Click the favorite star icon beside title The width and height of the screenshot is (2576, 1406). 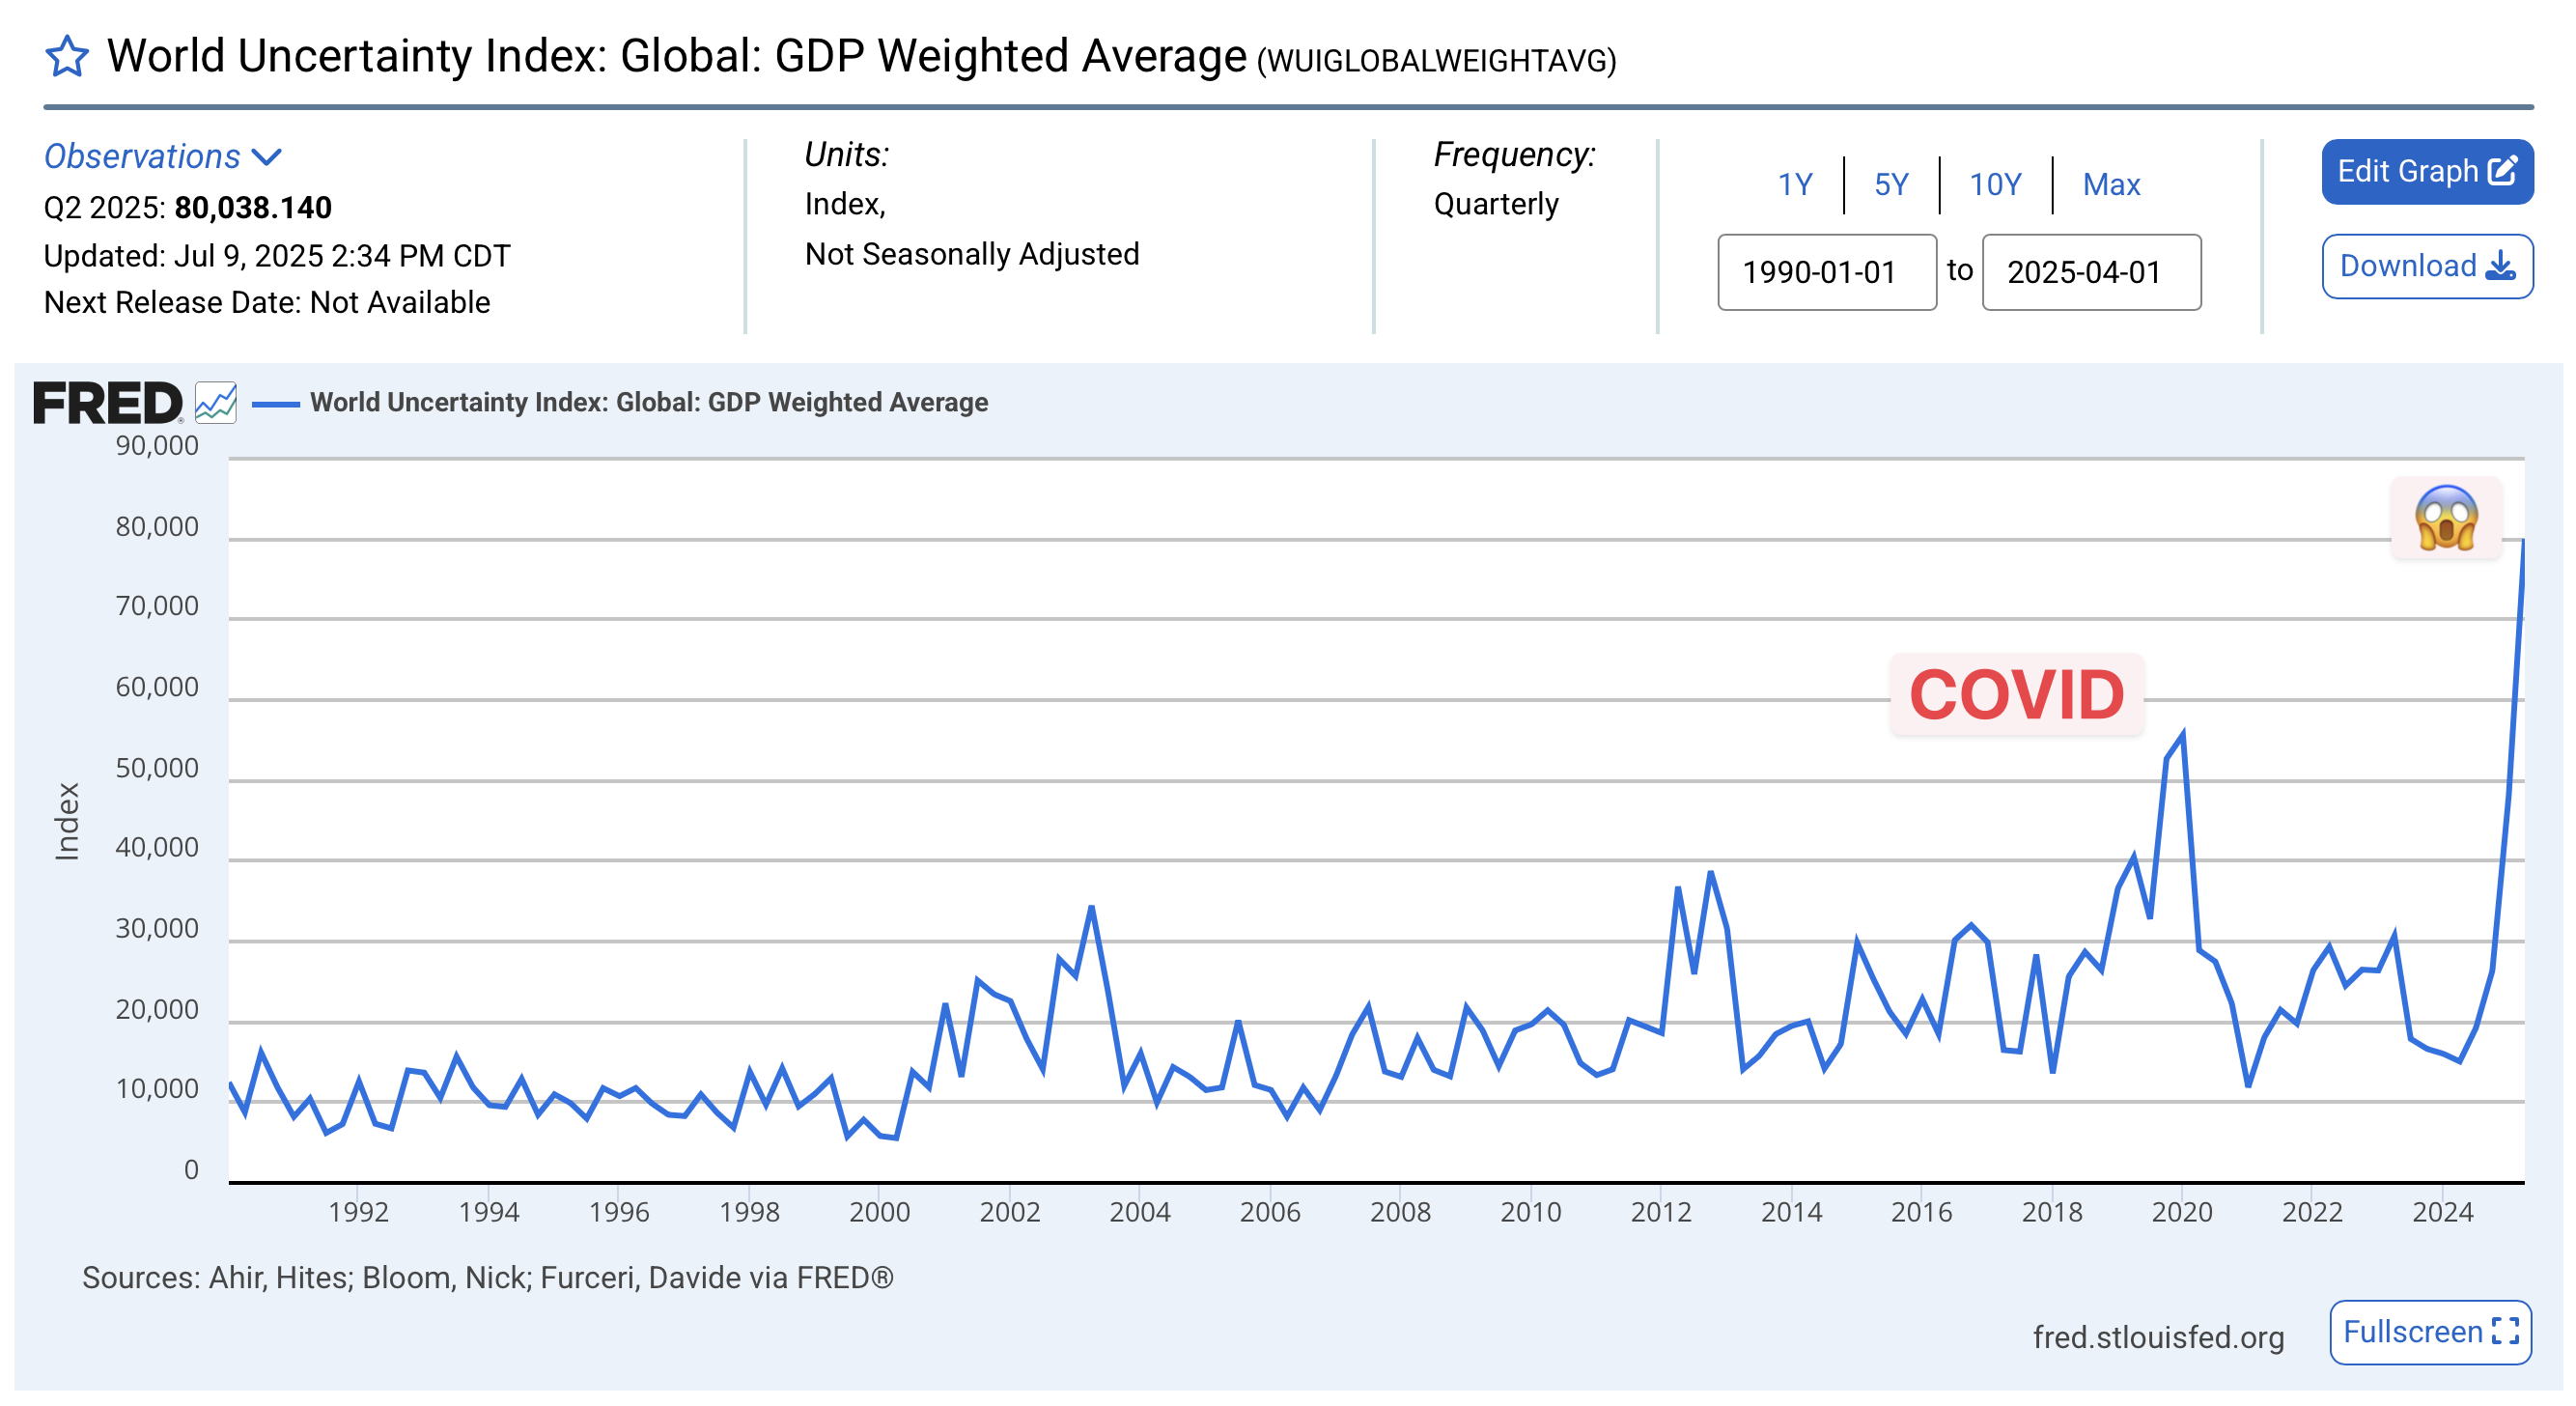pos(67,56)
